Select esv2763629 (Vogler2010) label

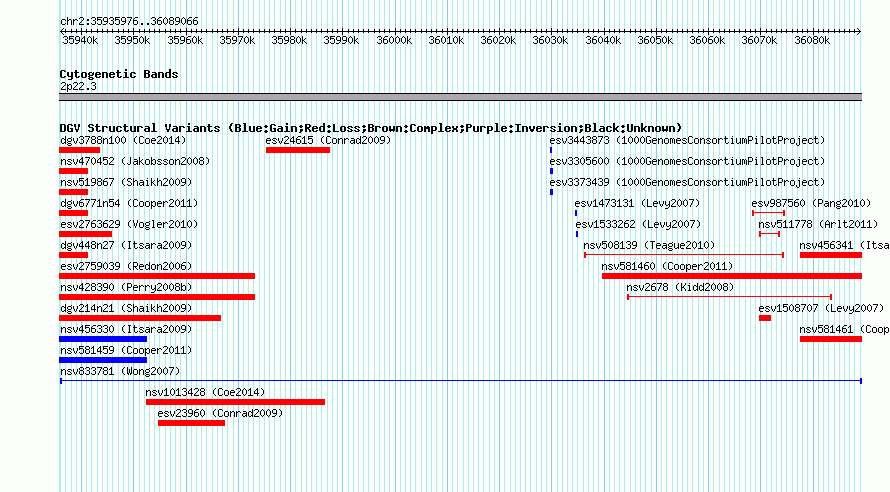pyautogui.click(x=129, y=224)
